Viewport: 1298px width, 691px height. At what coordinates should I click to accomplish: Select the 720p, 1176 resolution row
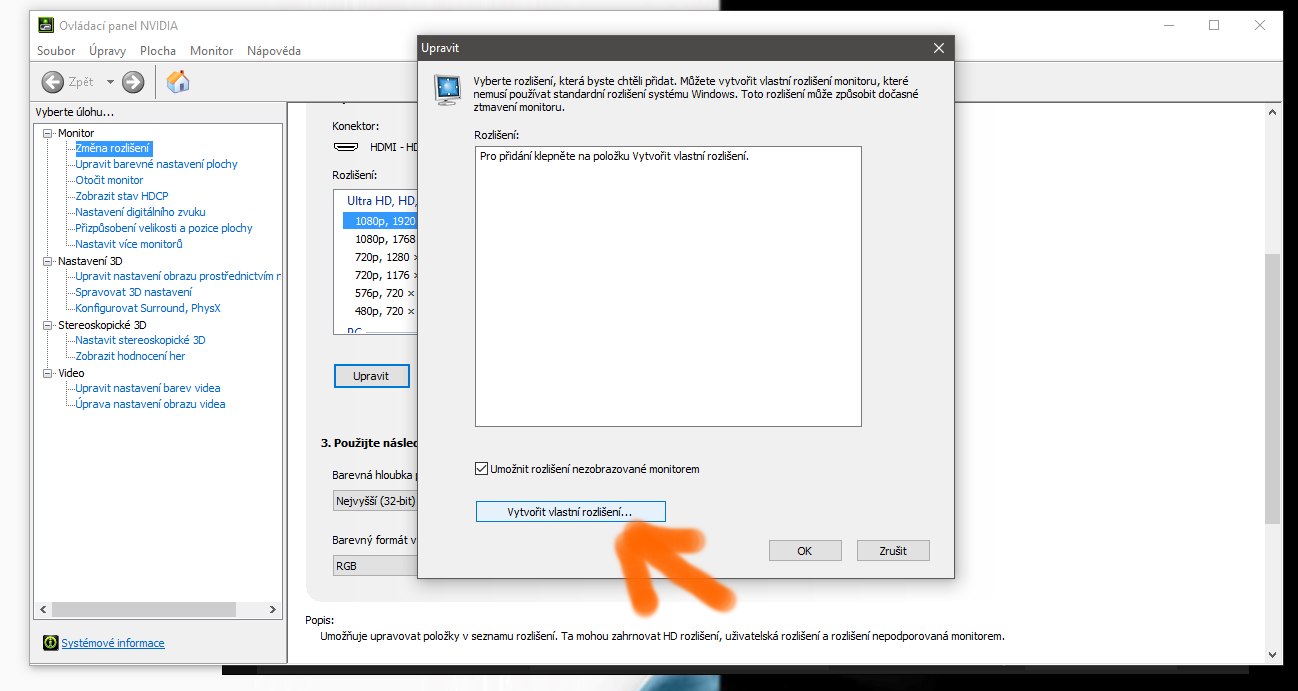pyautogui.click(x=380, y=275)
